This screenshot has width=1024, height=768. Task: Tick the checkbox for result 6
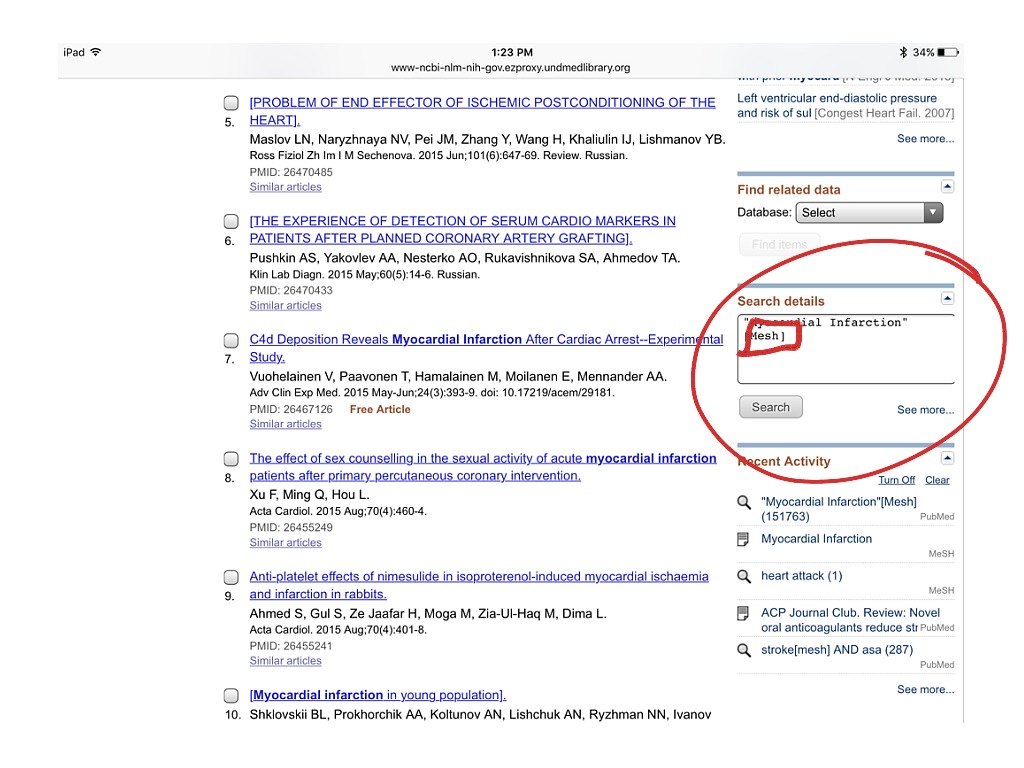231,221
